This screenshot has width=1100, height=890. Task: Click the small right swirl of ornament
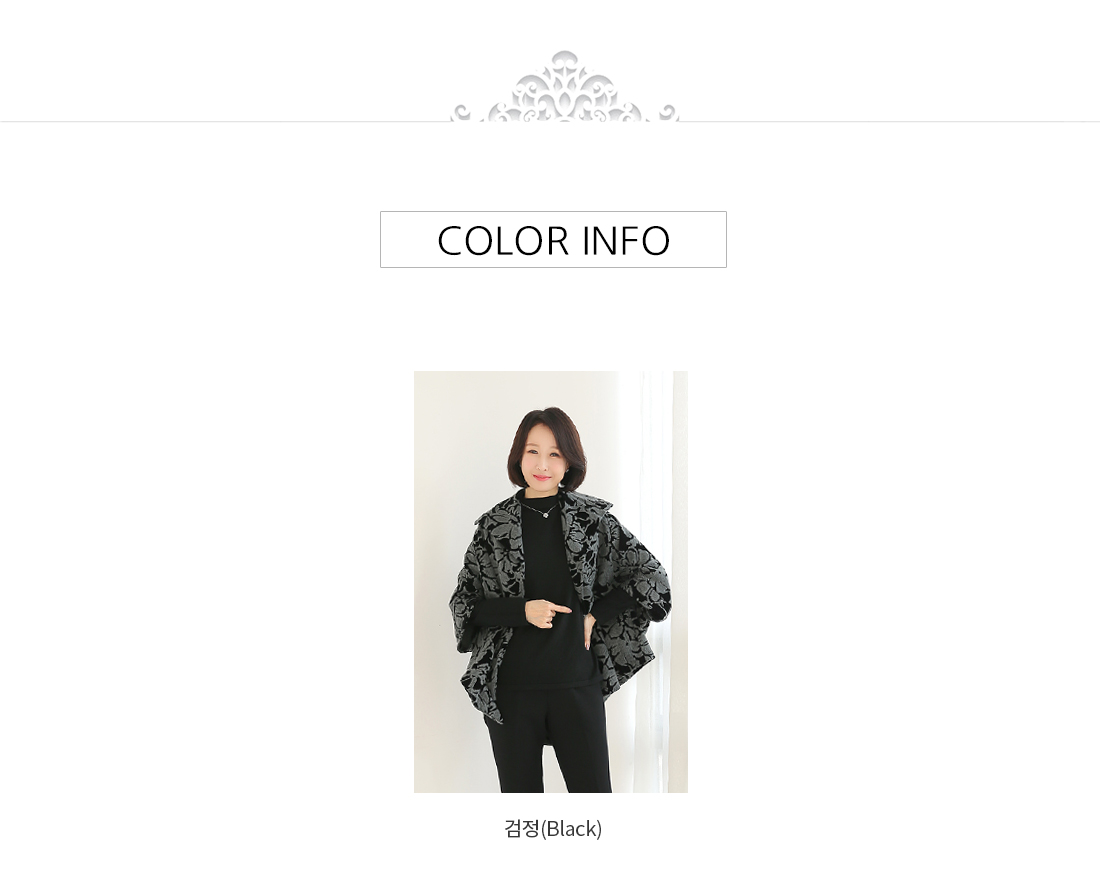click(x=669, y=112)
